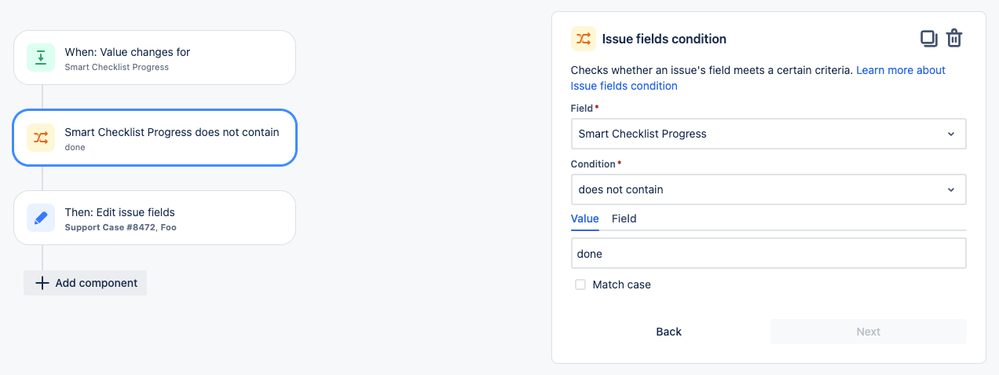The height and width of the screenshot is (375, 999).
Task: Open the Field dropdown showing Smart Checklist Progress
Action: (768, 134)
